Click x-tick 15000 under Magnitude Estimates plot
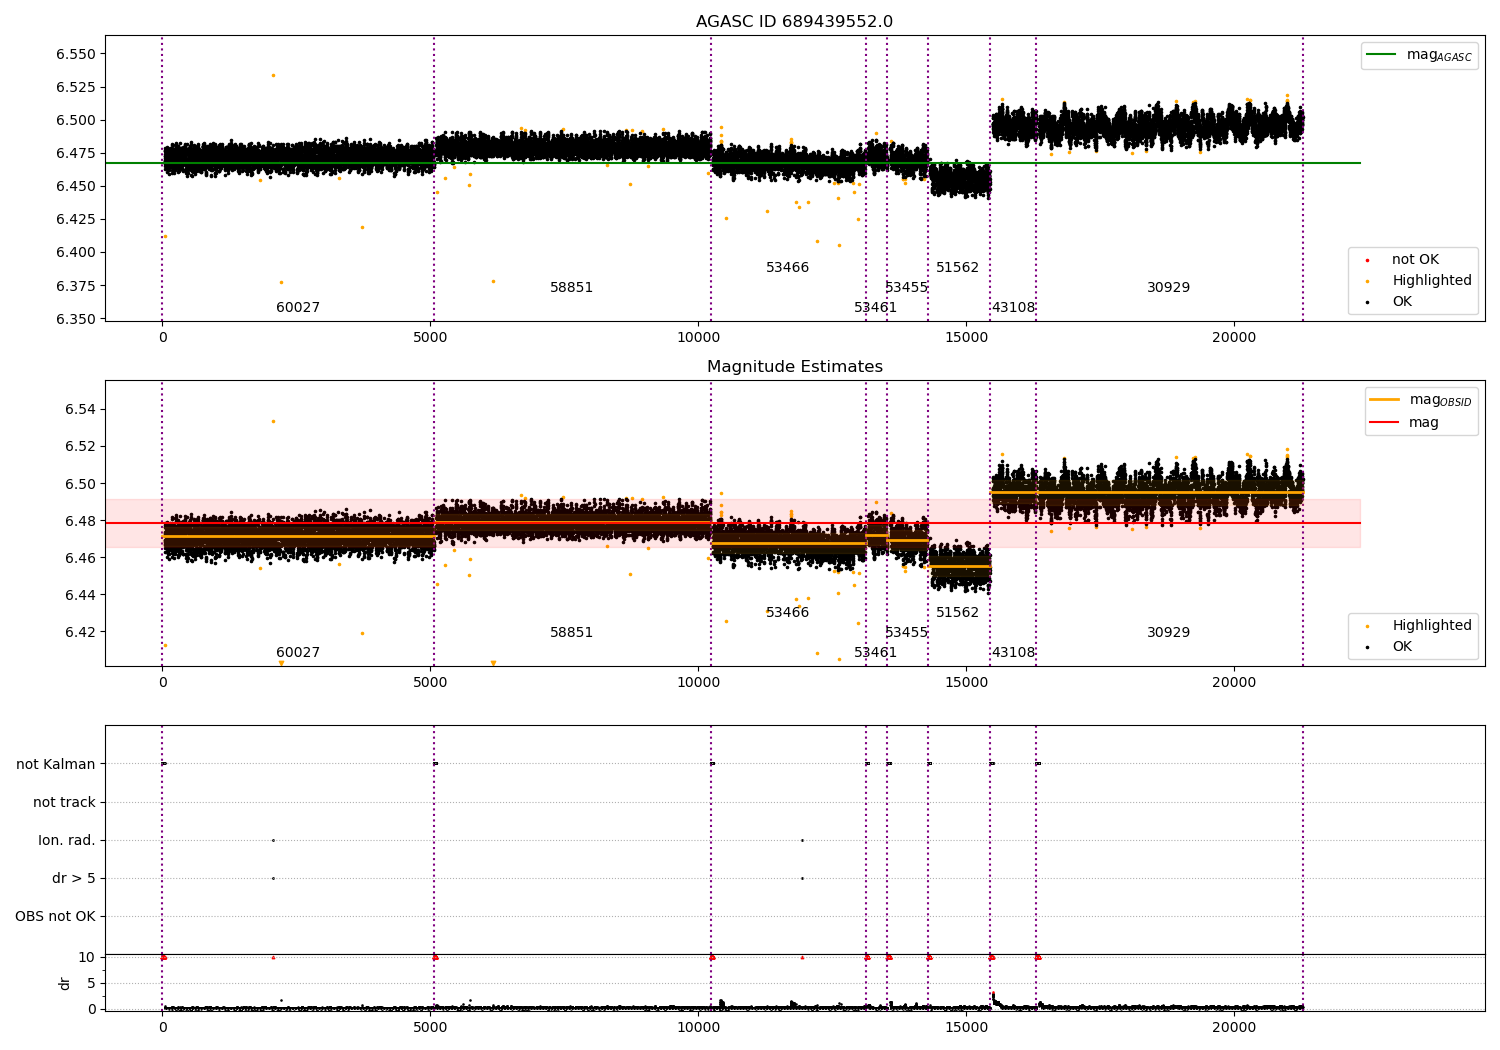The image size is (1500, 1050). (x=966, y=683)
